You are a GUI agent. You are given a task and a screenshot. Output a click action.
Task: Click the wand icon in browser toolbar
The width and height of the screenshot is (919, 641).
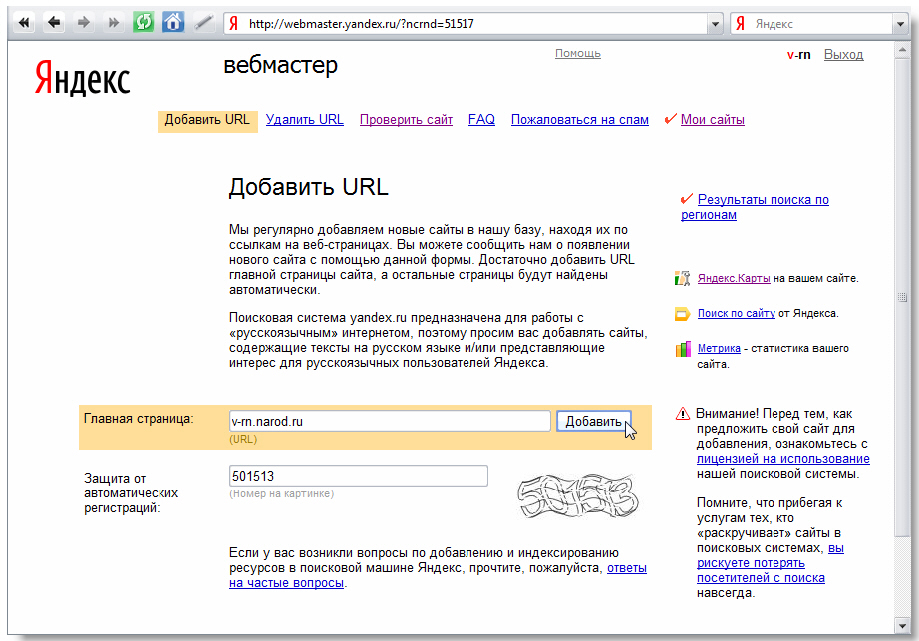[203, 22]
